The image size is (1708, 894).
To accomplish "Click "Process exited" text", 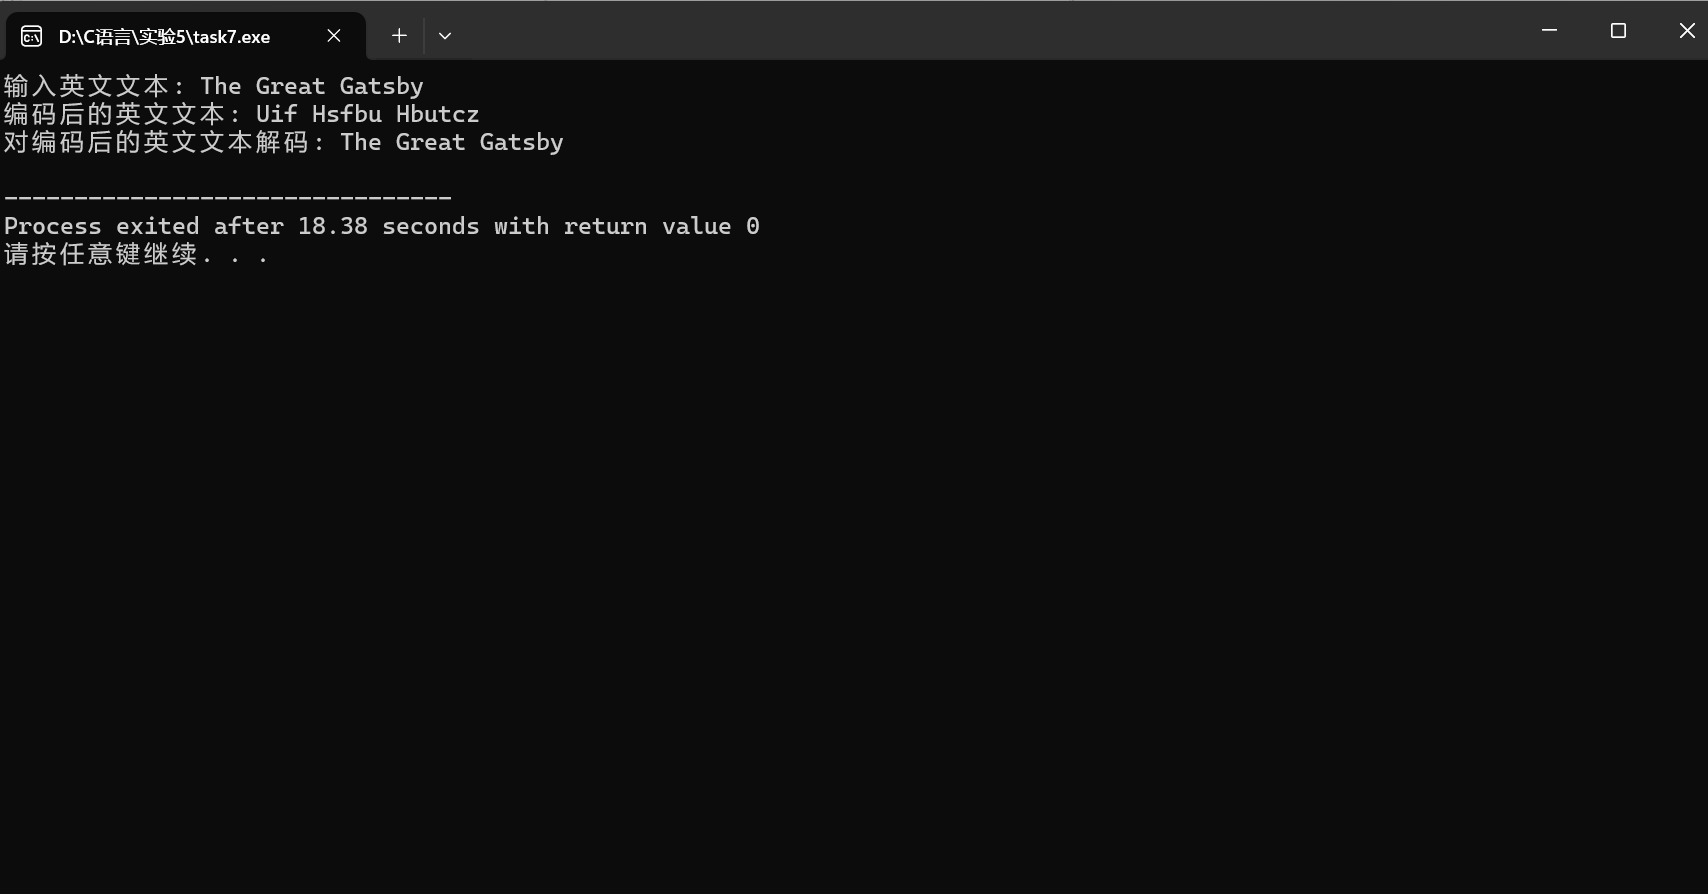I will coord(101,226).
